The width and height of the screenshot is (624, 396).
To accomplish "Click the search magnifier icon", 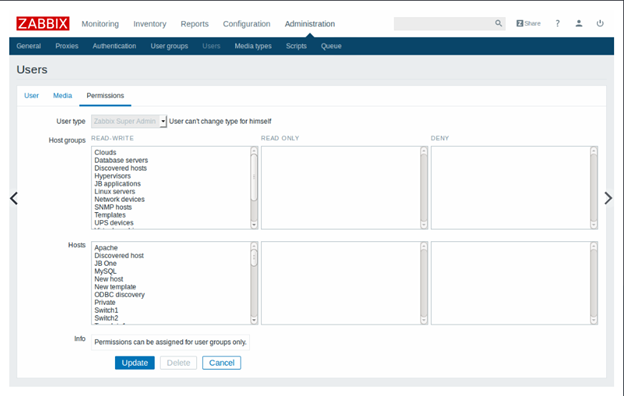I will [x=498, y=23].
